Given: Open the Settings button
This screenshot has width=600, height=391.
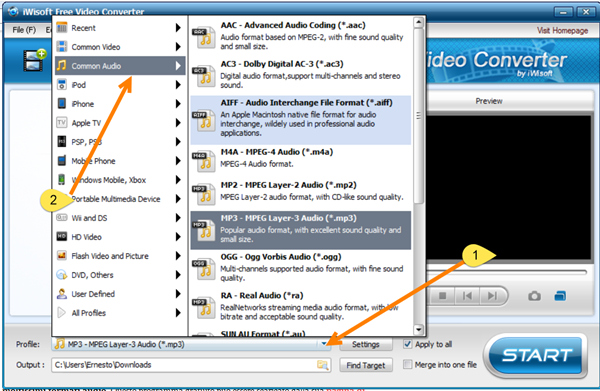Looking at the screenshot, I should pos(365,344).
